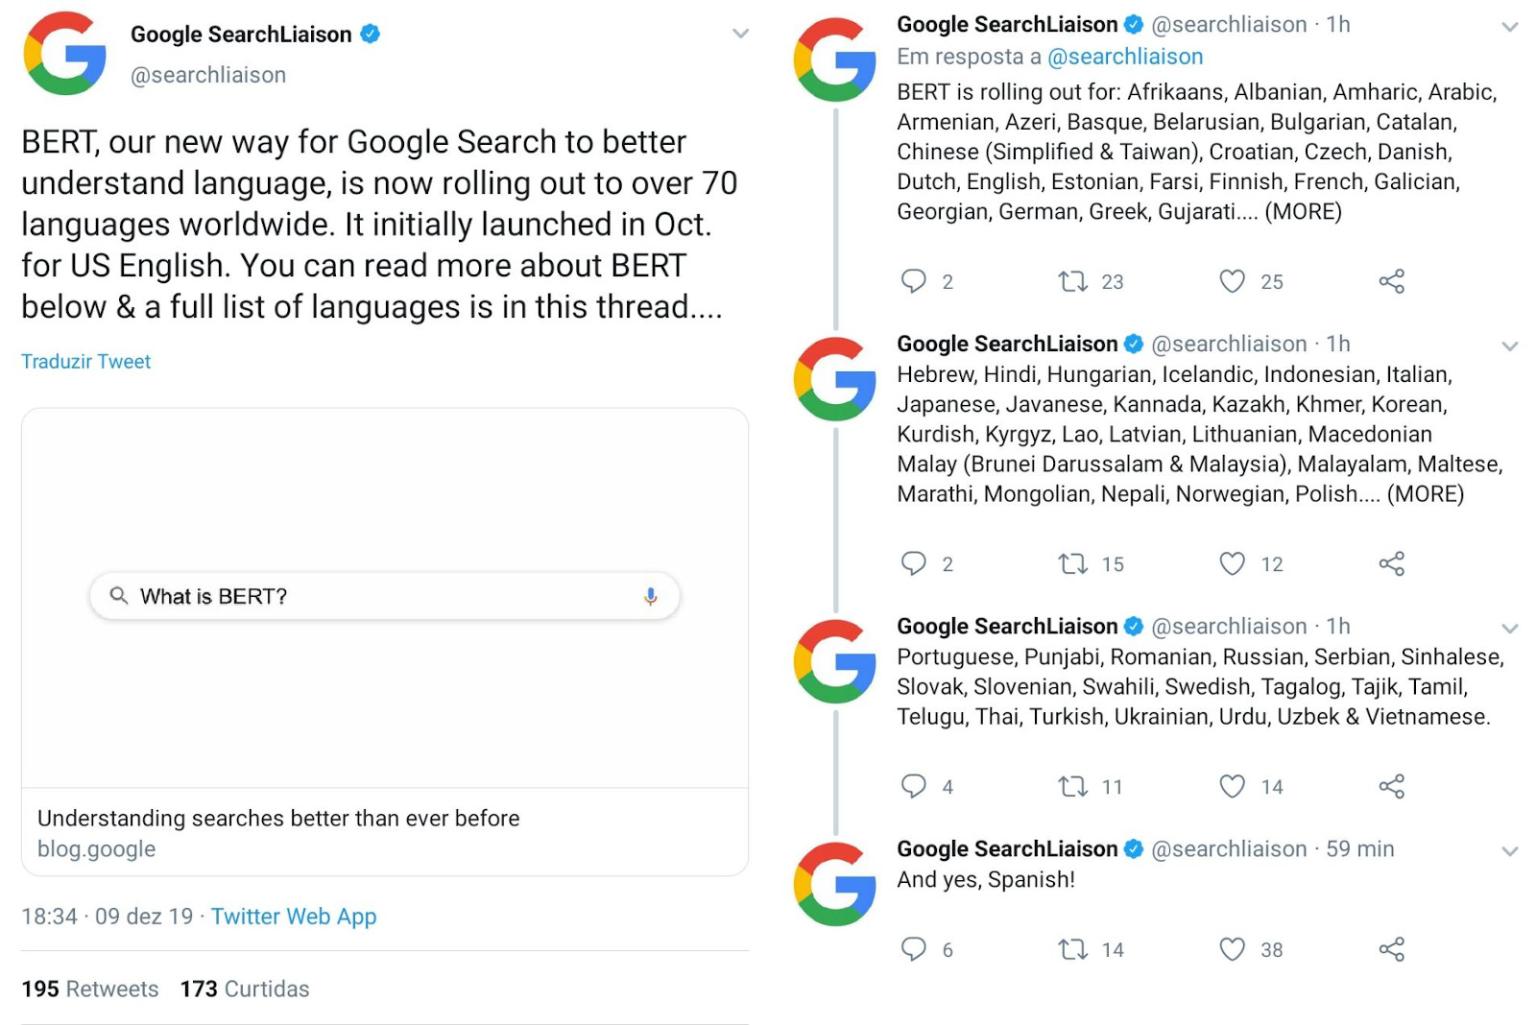Retweet the tweet with 23 retweets
This screenshot has height=1025, width=1536.
[1073, 281]
